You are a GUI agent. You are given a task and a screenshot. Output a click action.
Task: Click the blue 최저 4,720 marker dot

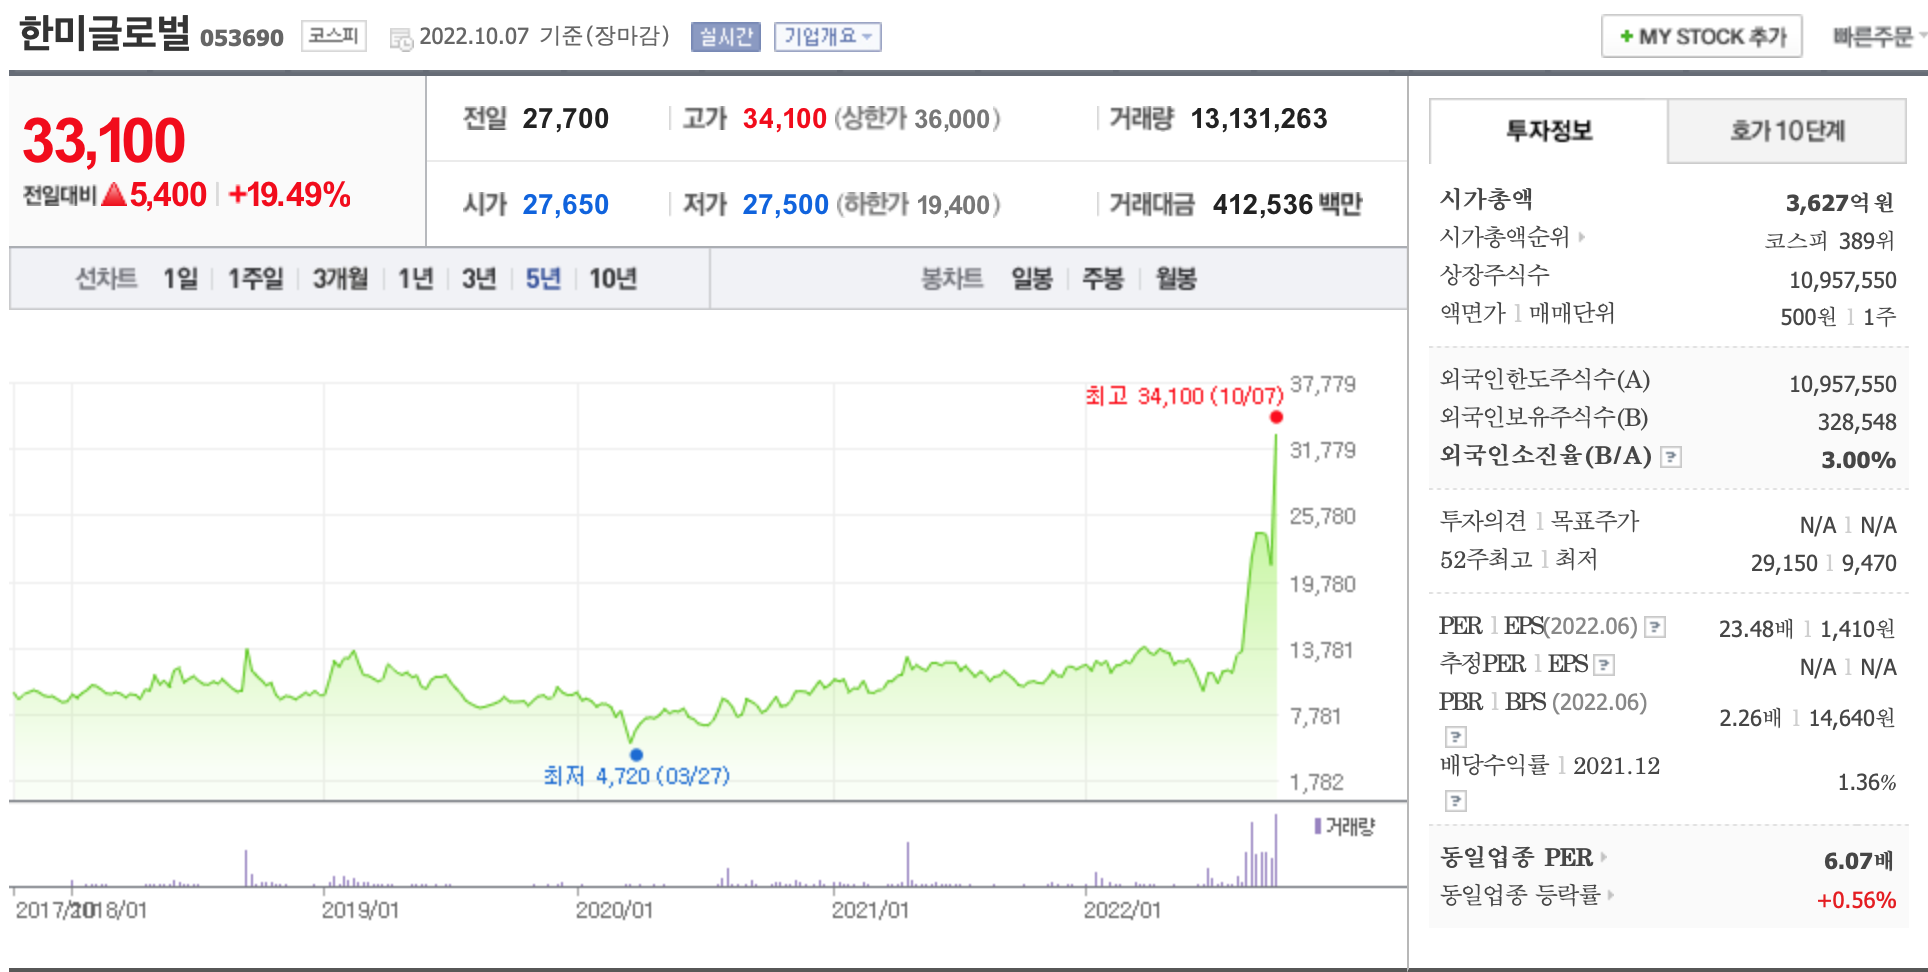click(x=636, y=755)
